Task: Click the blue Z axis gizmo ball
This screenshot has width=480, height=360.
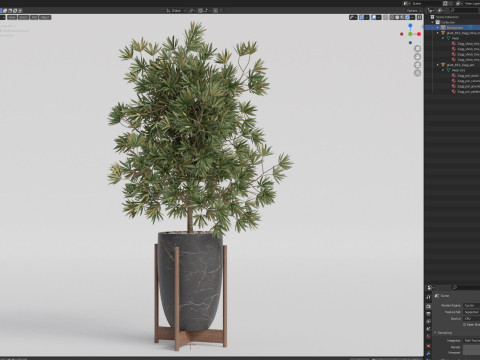Action: 410,25
